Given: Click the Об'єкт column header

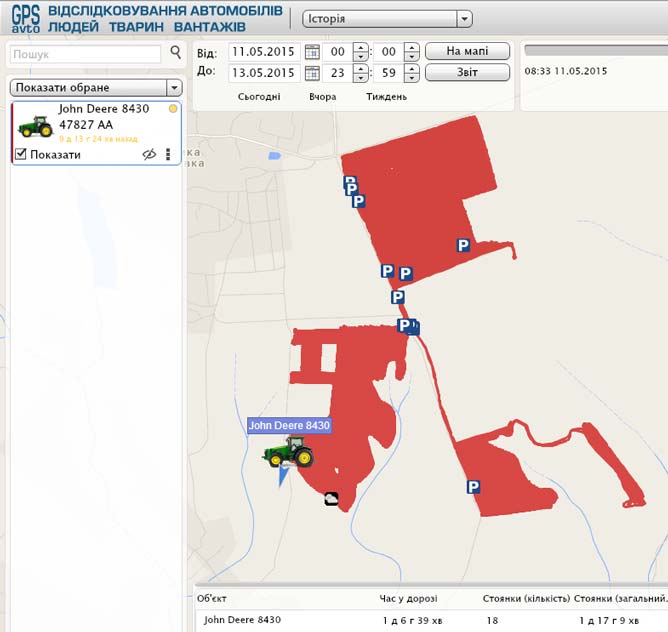Looking at the screenshot, I should click(x=212, y=598).
